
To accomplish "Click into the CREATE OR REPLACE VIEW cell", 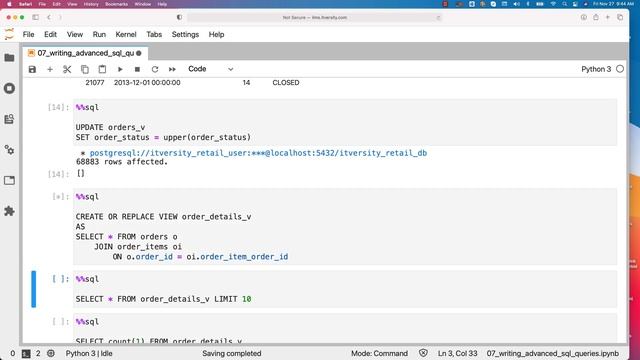I will point(345,227).
